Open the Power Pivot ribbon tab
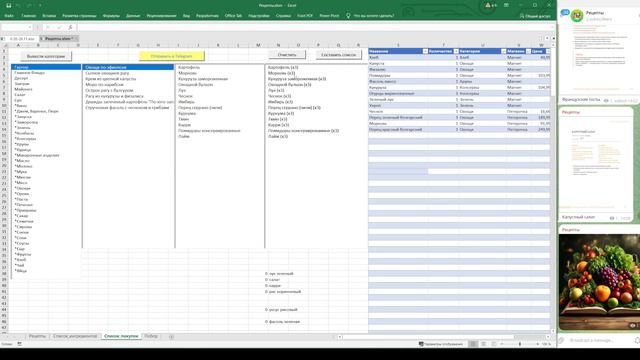The image size is (640, 360). [x=329, y=16]
